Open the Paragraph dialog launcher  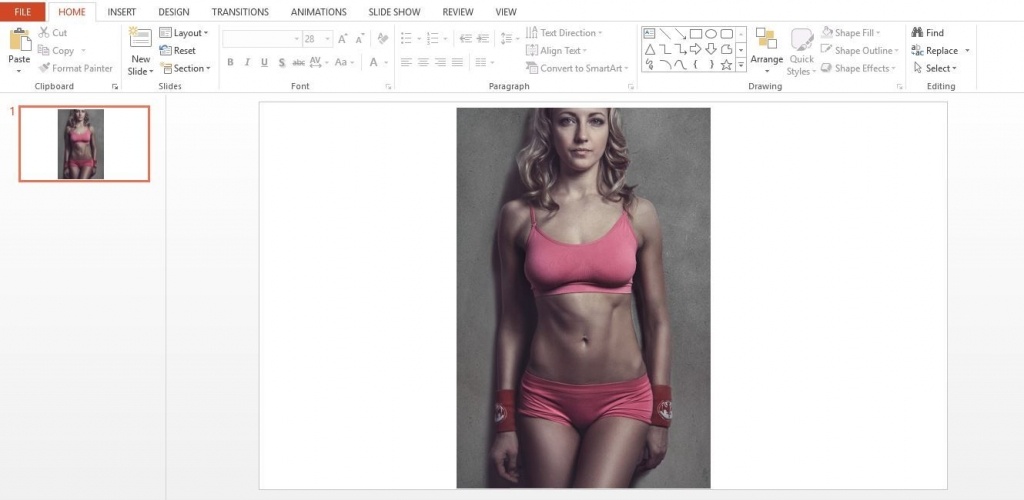631,86
